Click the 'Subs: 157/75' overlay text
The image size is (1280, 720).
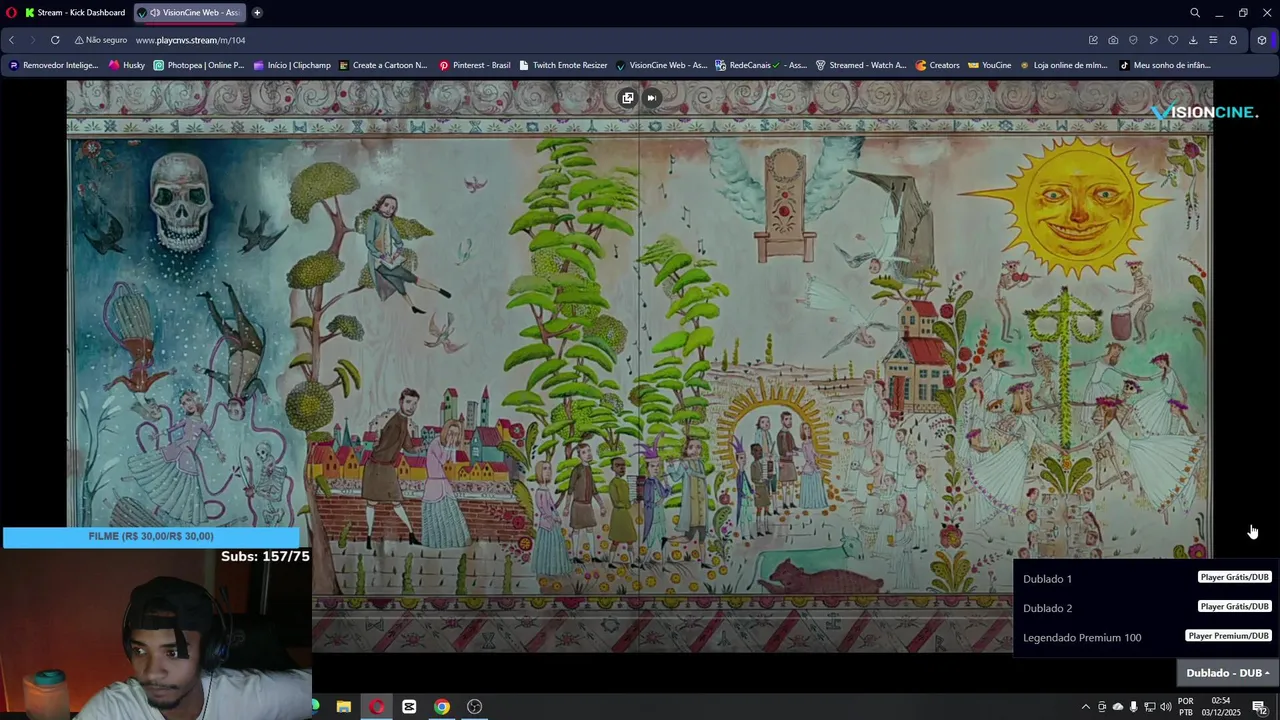pos(265,556)
